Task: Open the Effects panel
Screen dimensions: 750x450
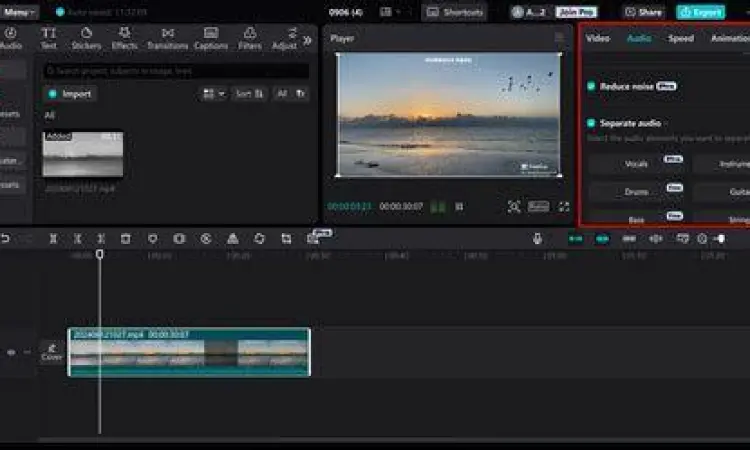Action: (x=125, y=38)
